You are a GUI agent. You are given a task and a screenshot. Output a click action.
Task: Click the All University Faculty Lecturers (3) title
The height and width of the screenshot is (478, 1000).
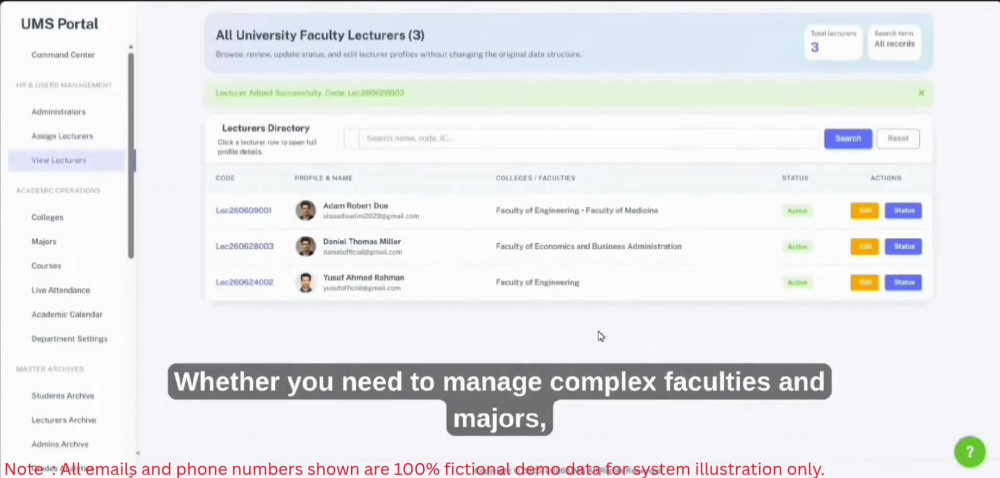(320, 35)
